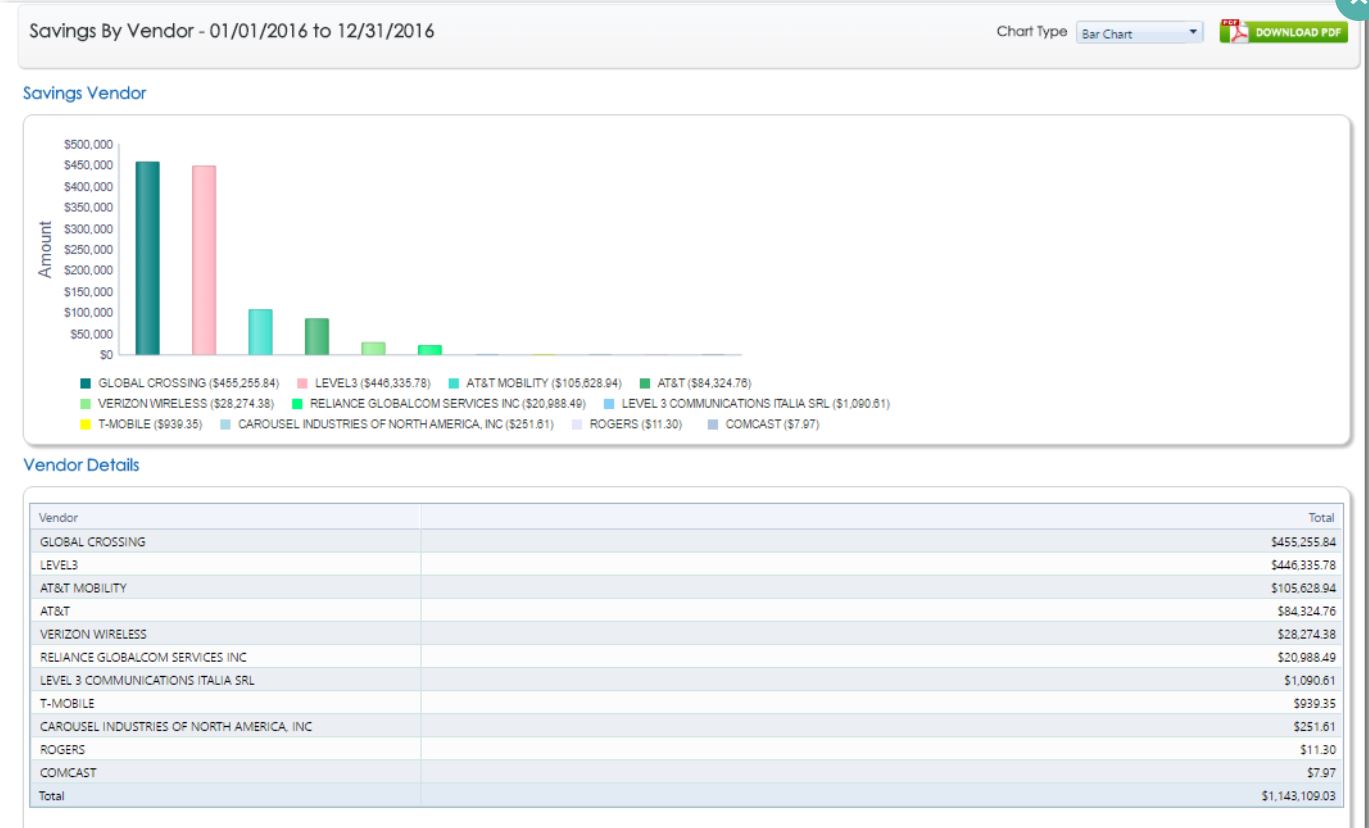Click RELIANCE GLOBALCOM legend swatch

tap(297, 404)
